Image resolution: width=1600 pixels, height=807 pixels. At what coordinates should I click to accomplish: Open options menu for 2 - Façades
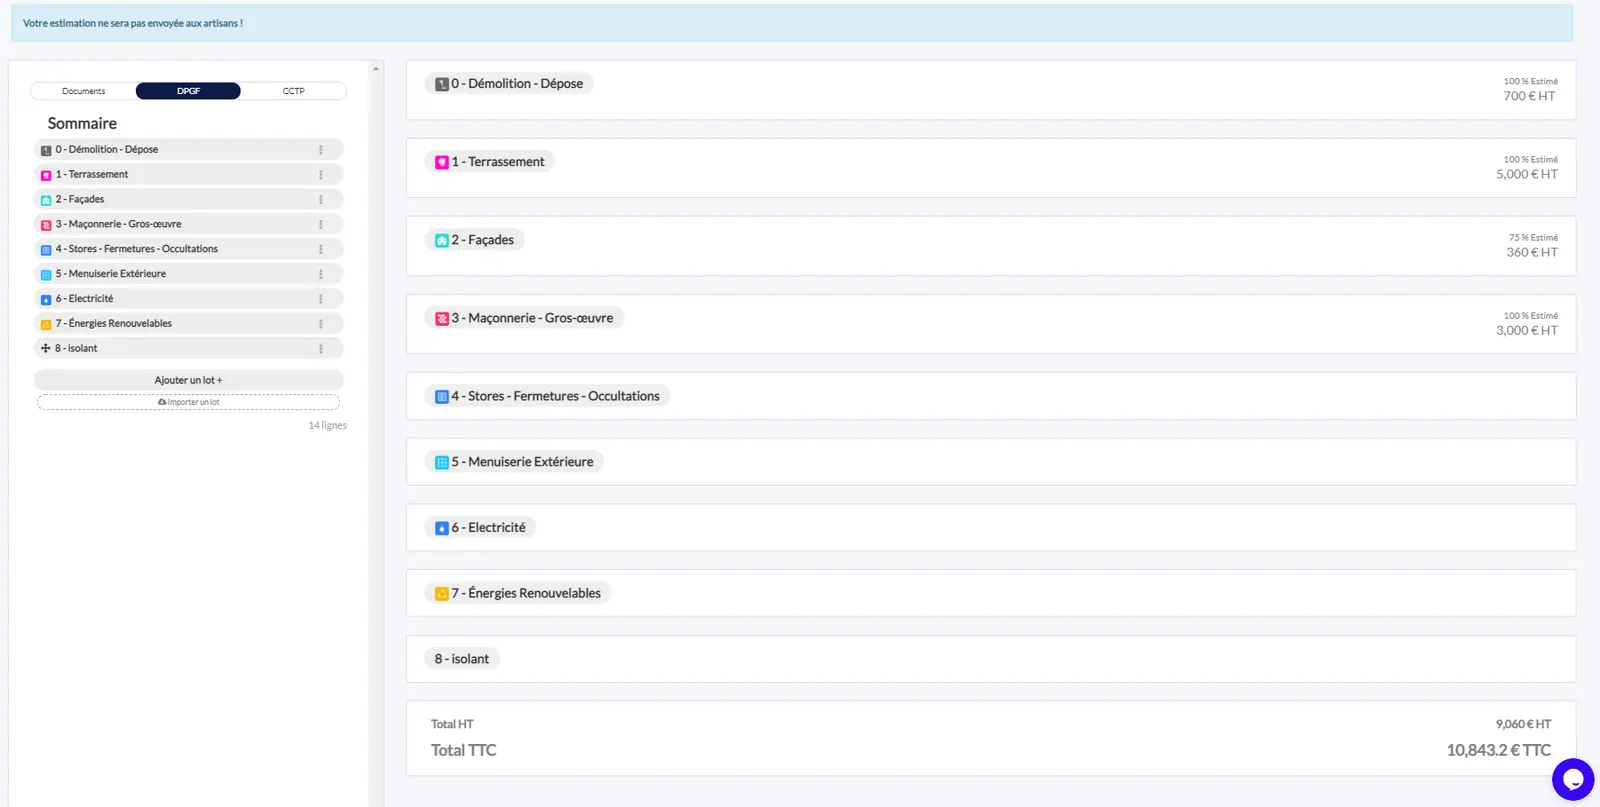(x=321, y=200)
